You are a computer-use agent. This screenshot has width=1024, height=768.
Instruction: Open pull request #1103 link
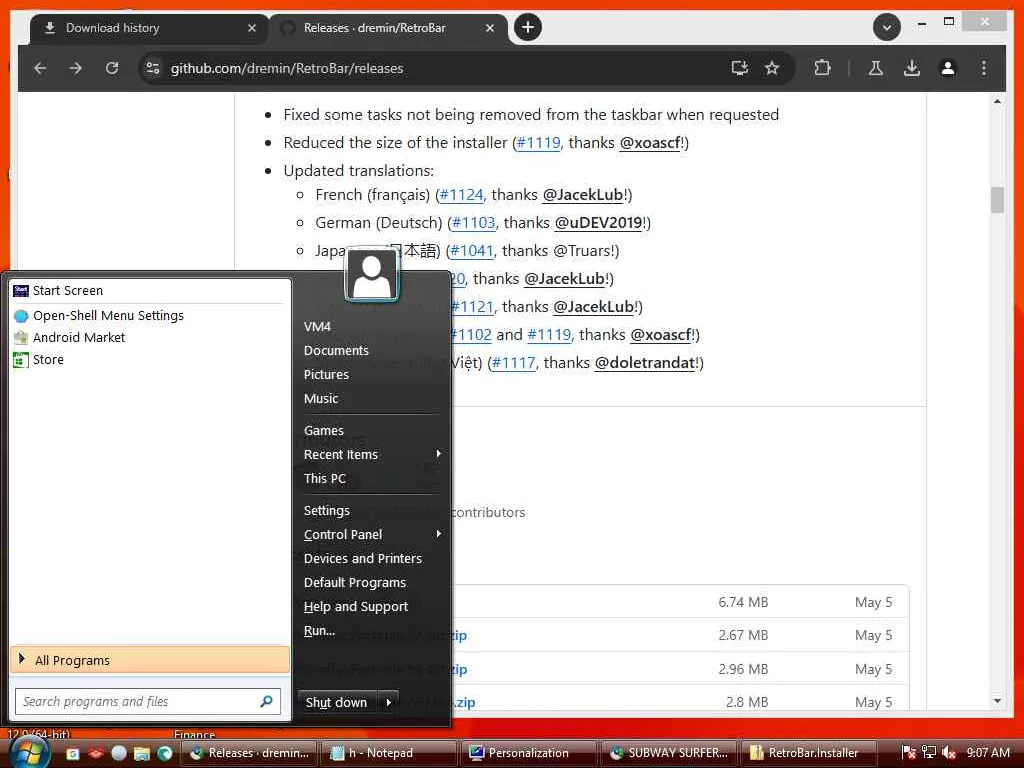point(473,223)
